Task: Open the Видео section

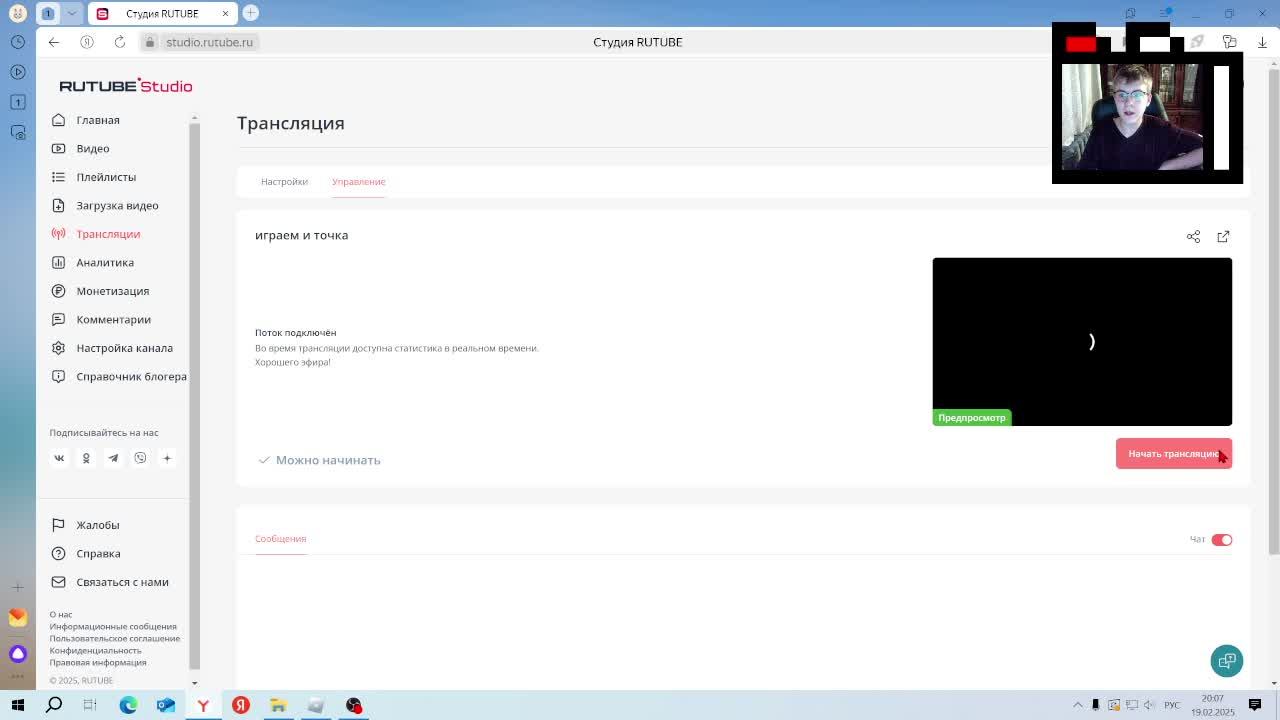Action: point(92,148)
